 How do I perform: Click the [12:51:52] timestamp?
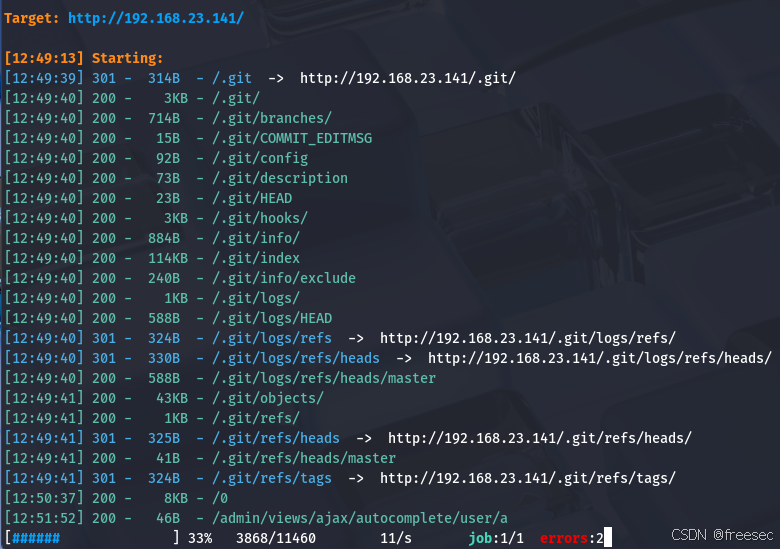[44, 518]
